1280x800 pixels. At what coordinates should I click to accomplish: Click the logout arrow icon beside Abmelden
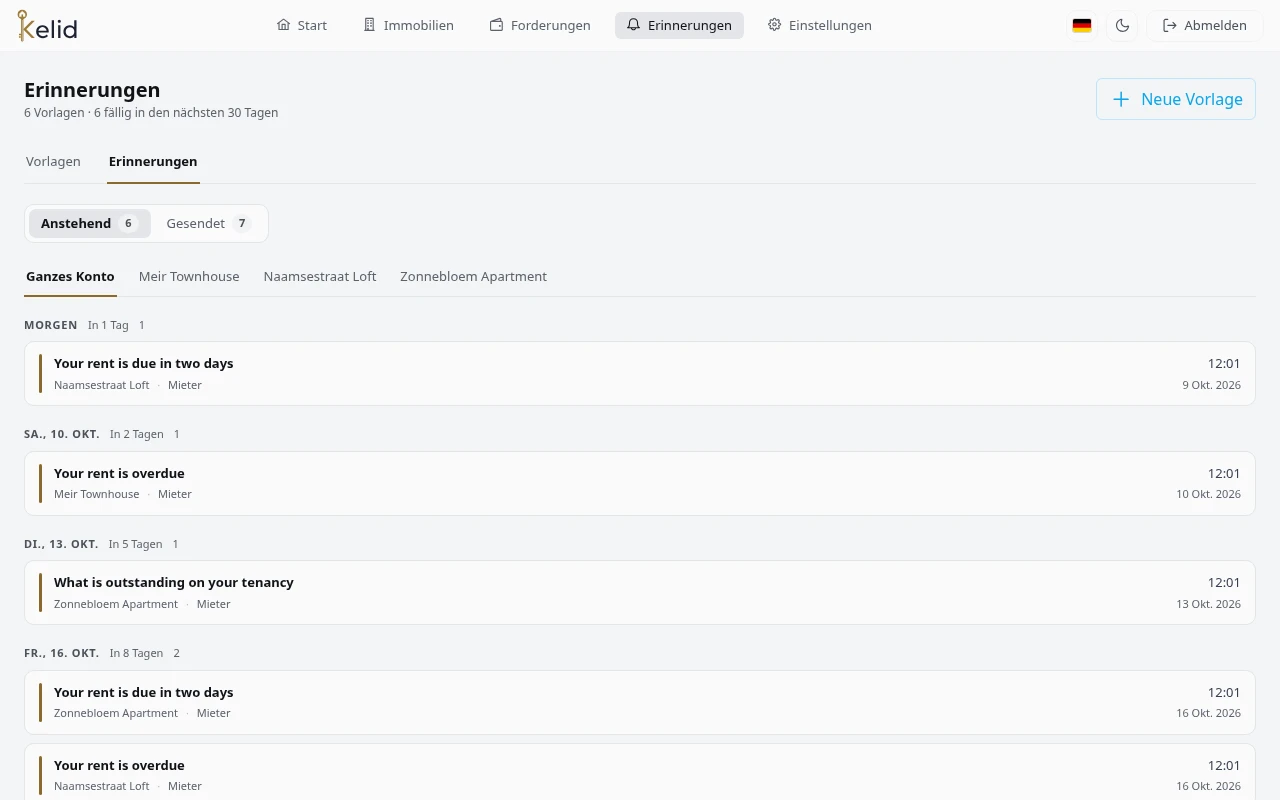point(1170,26)
